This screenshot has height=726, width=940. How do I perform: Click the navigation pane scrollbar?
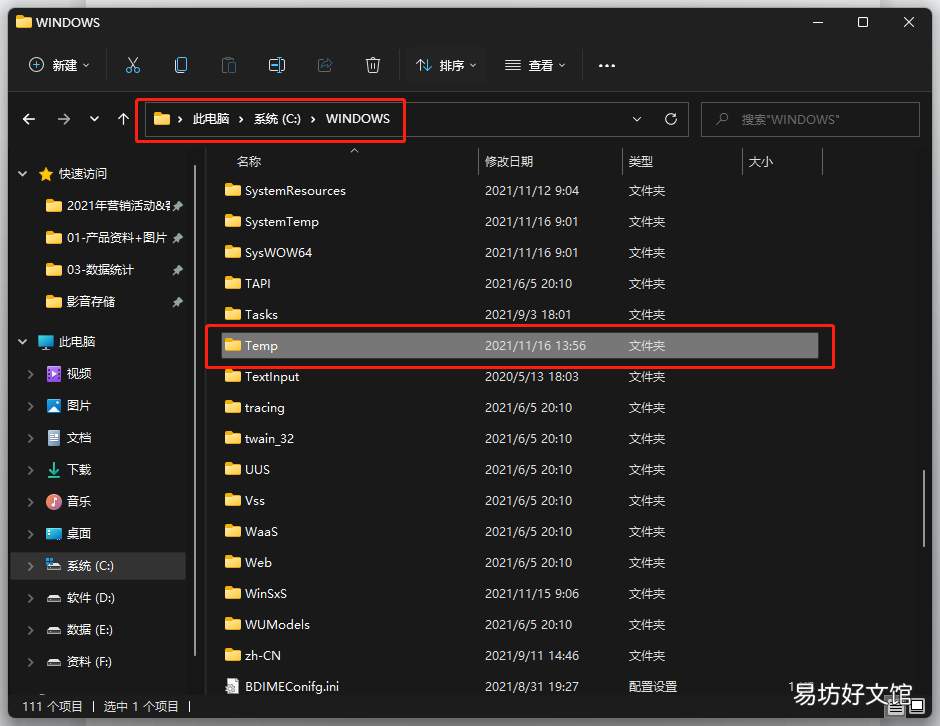pyautogui.click(x=195, y=411)
